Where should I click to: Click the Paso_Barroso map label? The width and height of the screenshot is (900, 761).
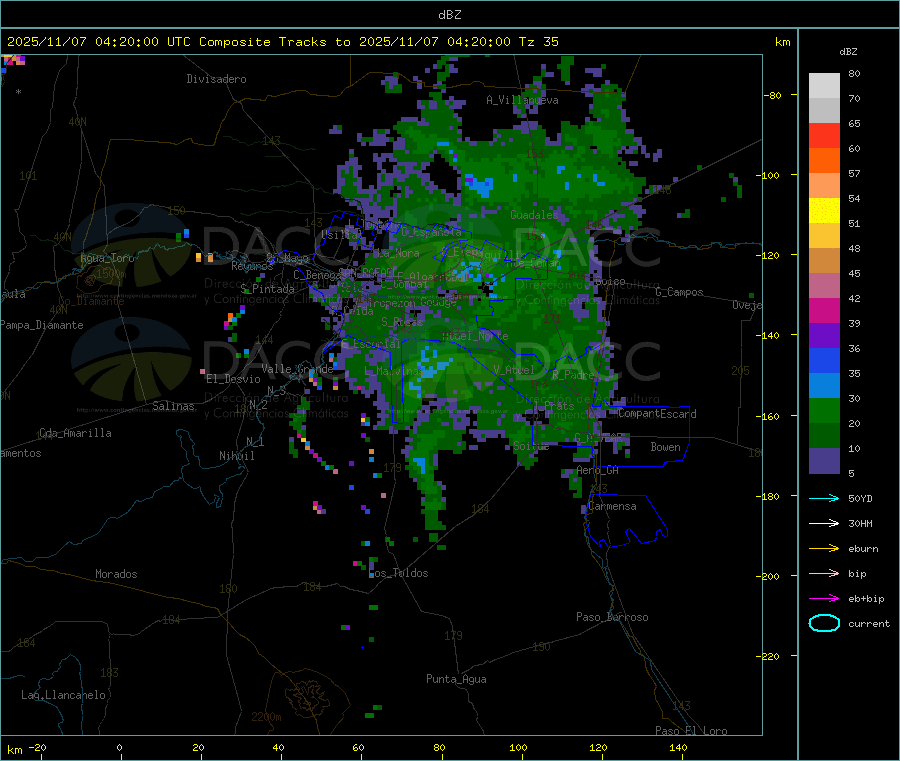point(612,617)
